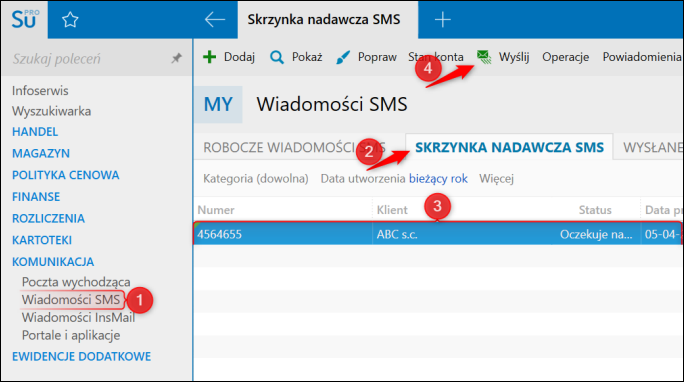Open the Powiadomienia menu
This screenshot has width=684, height=382.
click(x=642, y=57)
